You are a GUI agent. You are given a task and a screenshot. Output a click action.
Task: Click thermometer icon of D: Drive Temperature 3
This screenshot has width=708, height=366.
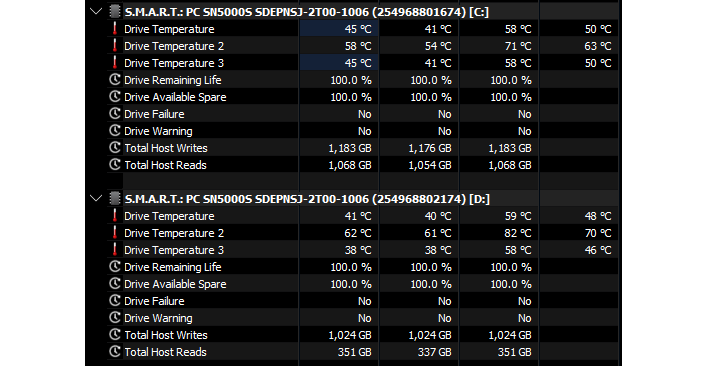(115, 250)
